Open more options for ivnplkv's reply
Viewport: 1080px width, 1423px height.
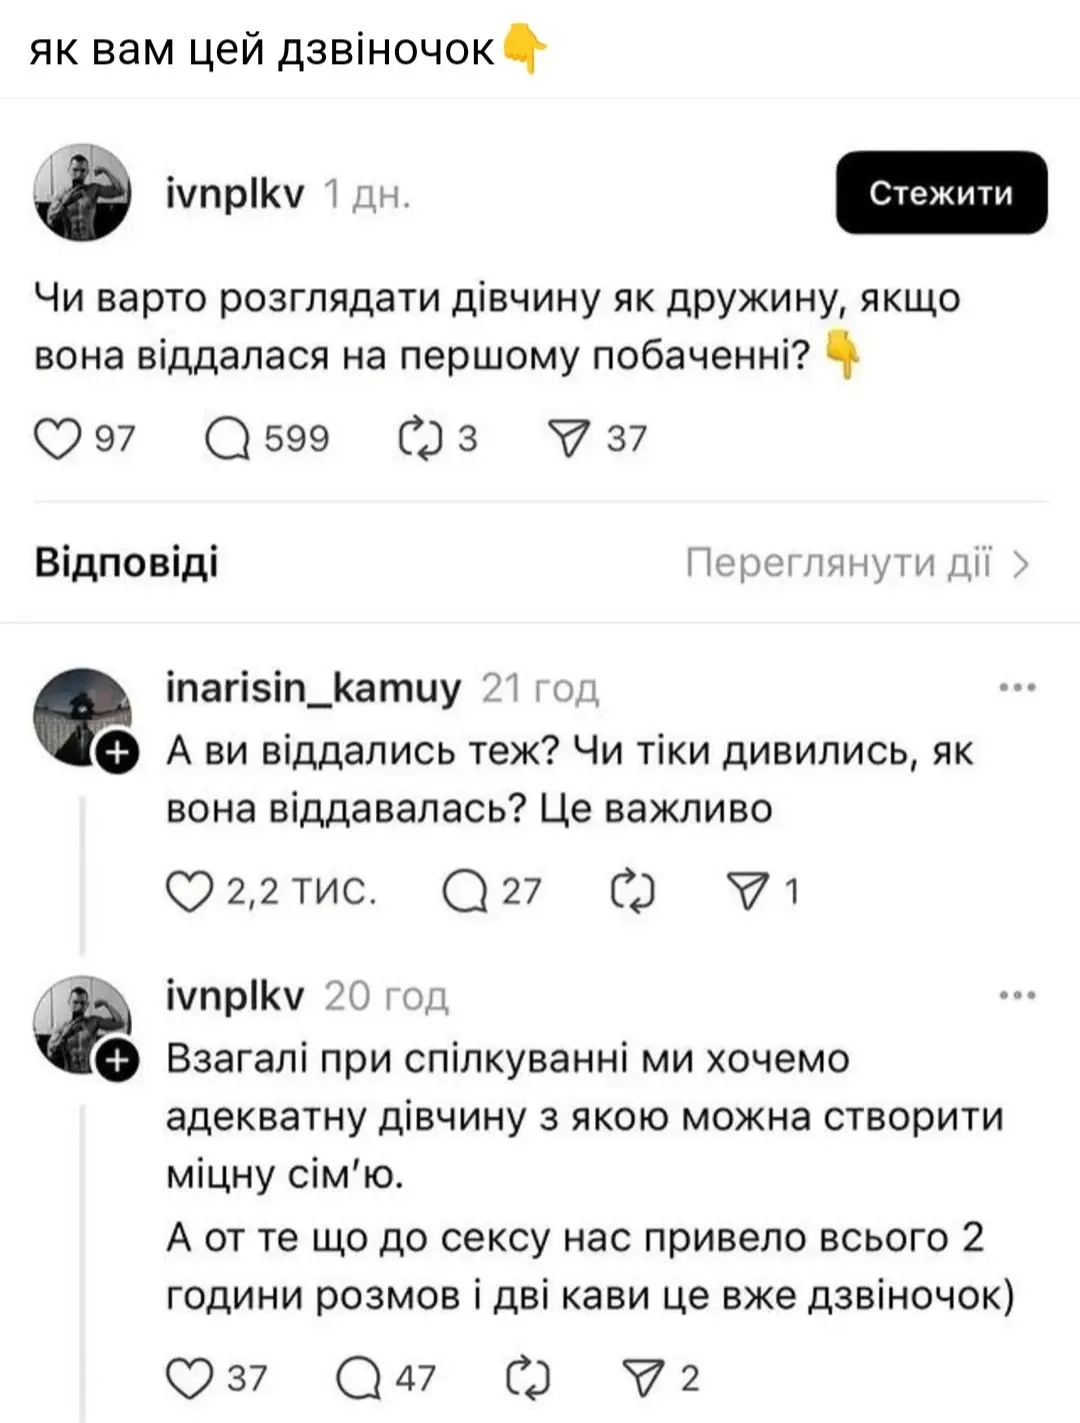click(x=1018, y=996)
